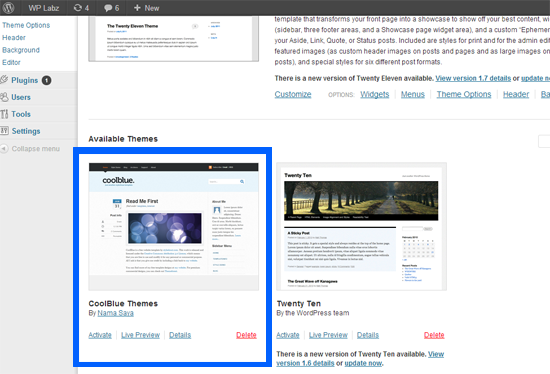Click the Tools menu icon
550x374 pixels.
[4, 114]
